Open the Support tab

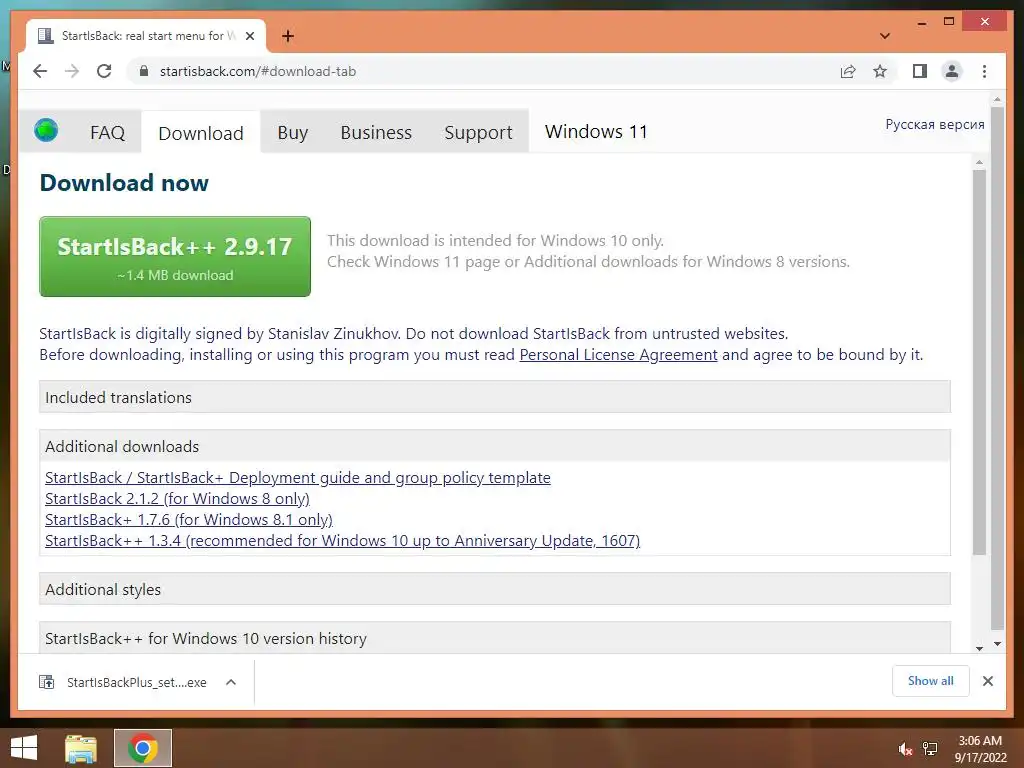pos(478,133)
